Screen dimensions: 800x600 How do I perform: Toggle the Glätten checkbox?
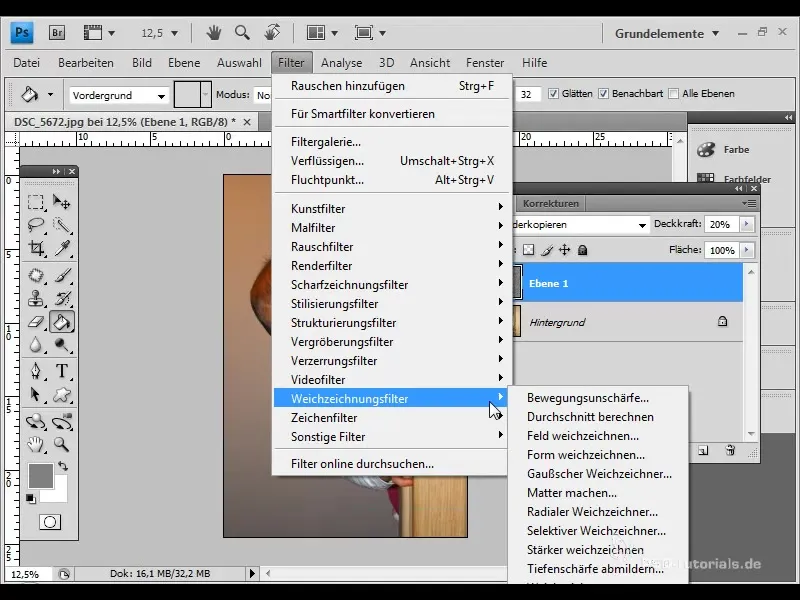coord(553,93)
